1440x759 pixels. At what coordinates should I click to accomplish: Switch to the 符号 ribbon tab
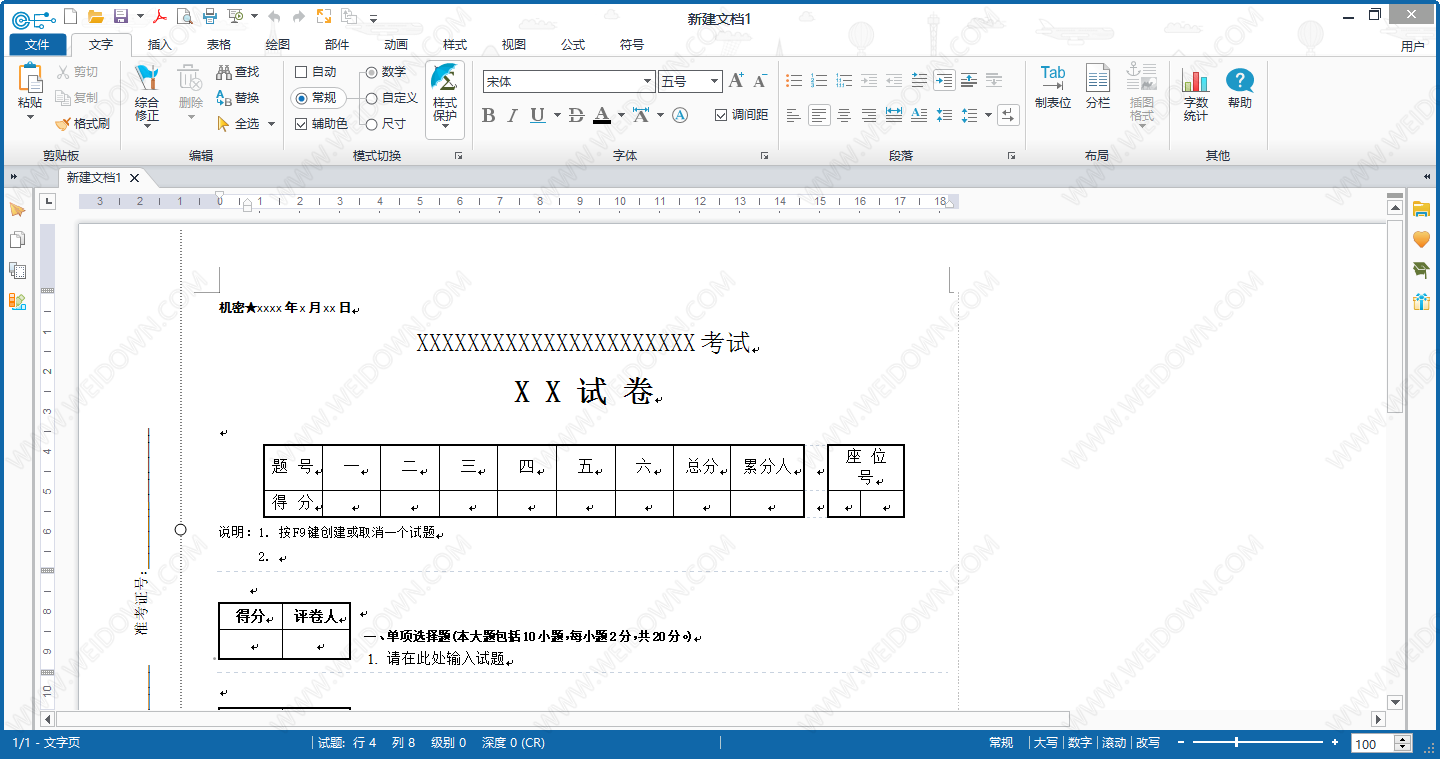pos(632,45)
